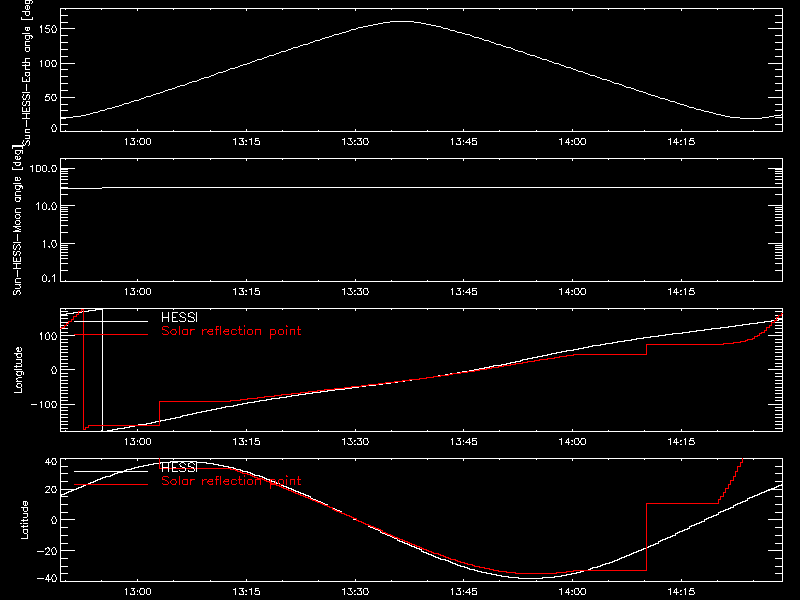Click the 13:45 label under Moon angle plot
Viewport: 800px width, 600px height.
464,291
